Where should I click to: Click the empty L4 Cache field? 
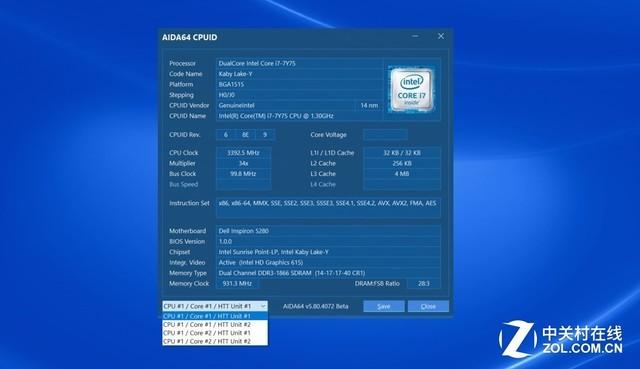click(402, 184)
